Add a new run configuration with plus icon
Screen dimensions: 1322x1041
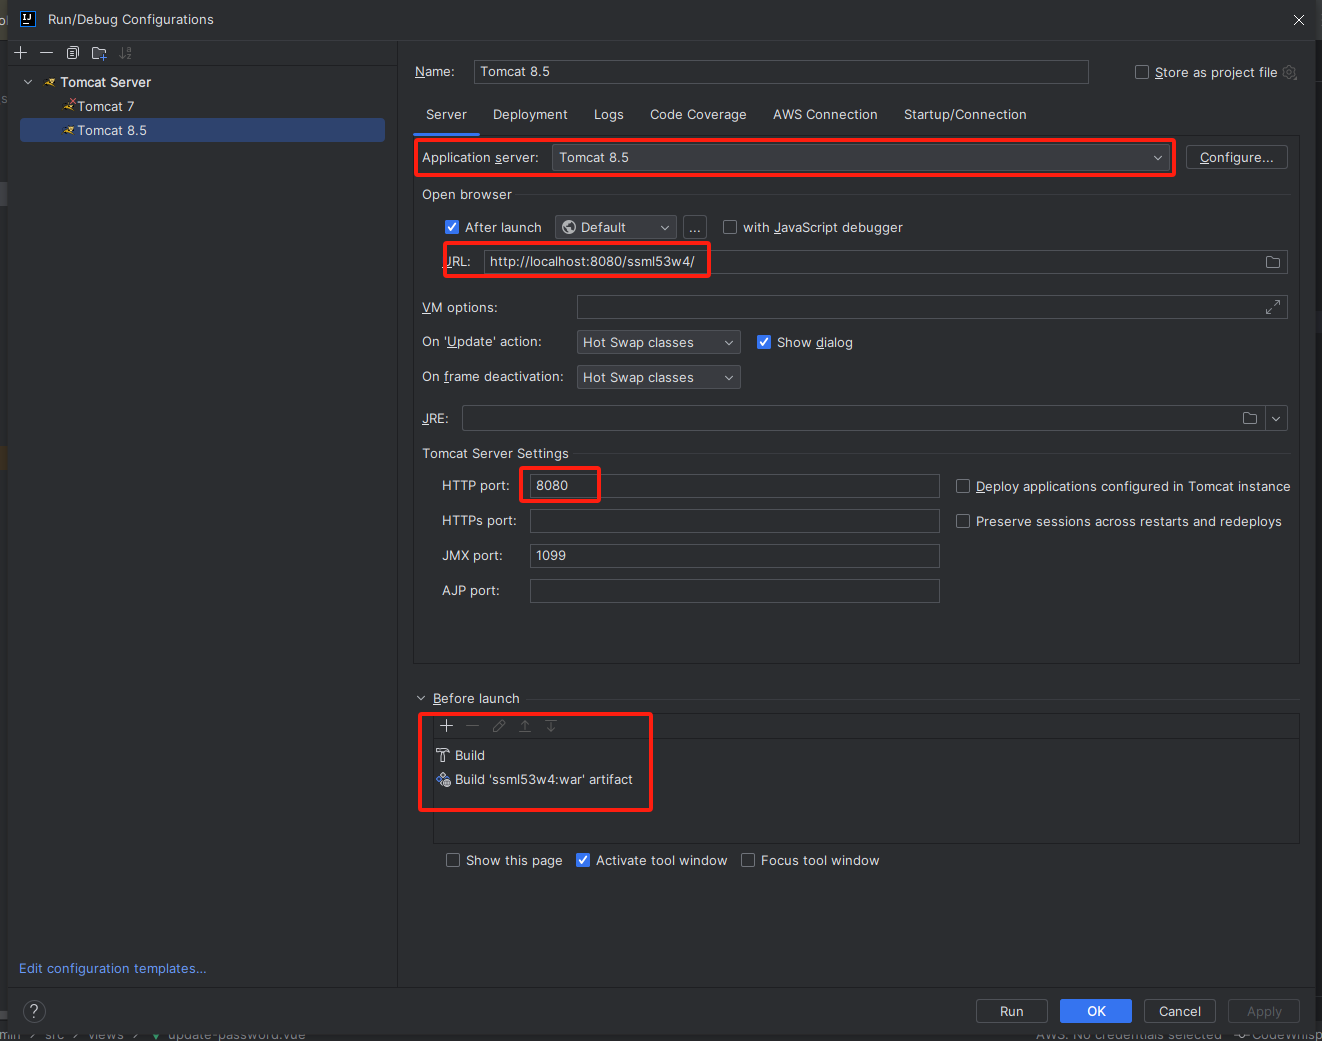(x=21, y=53)
